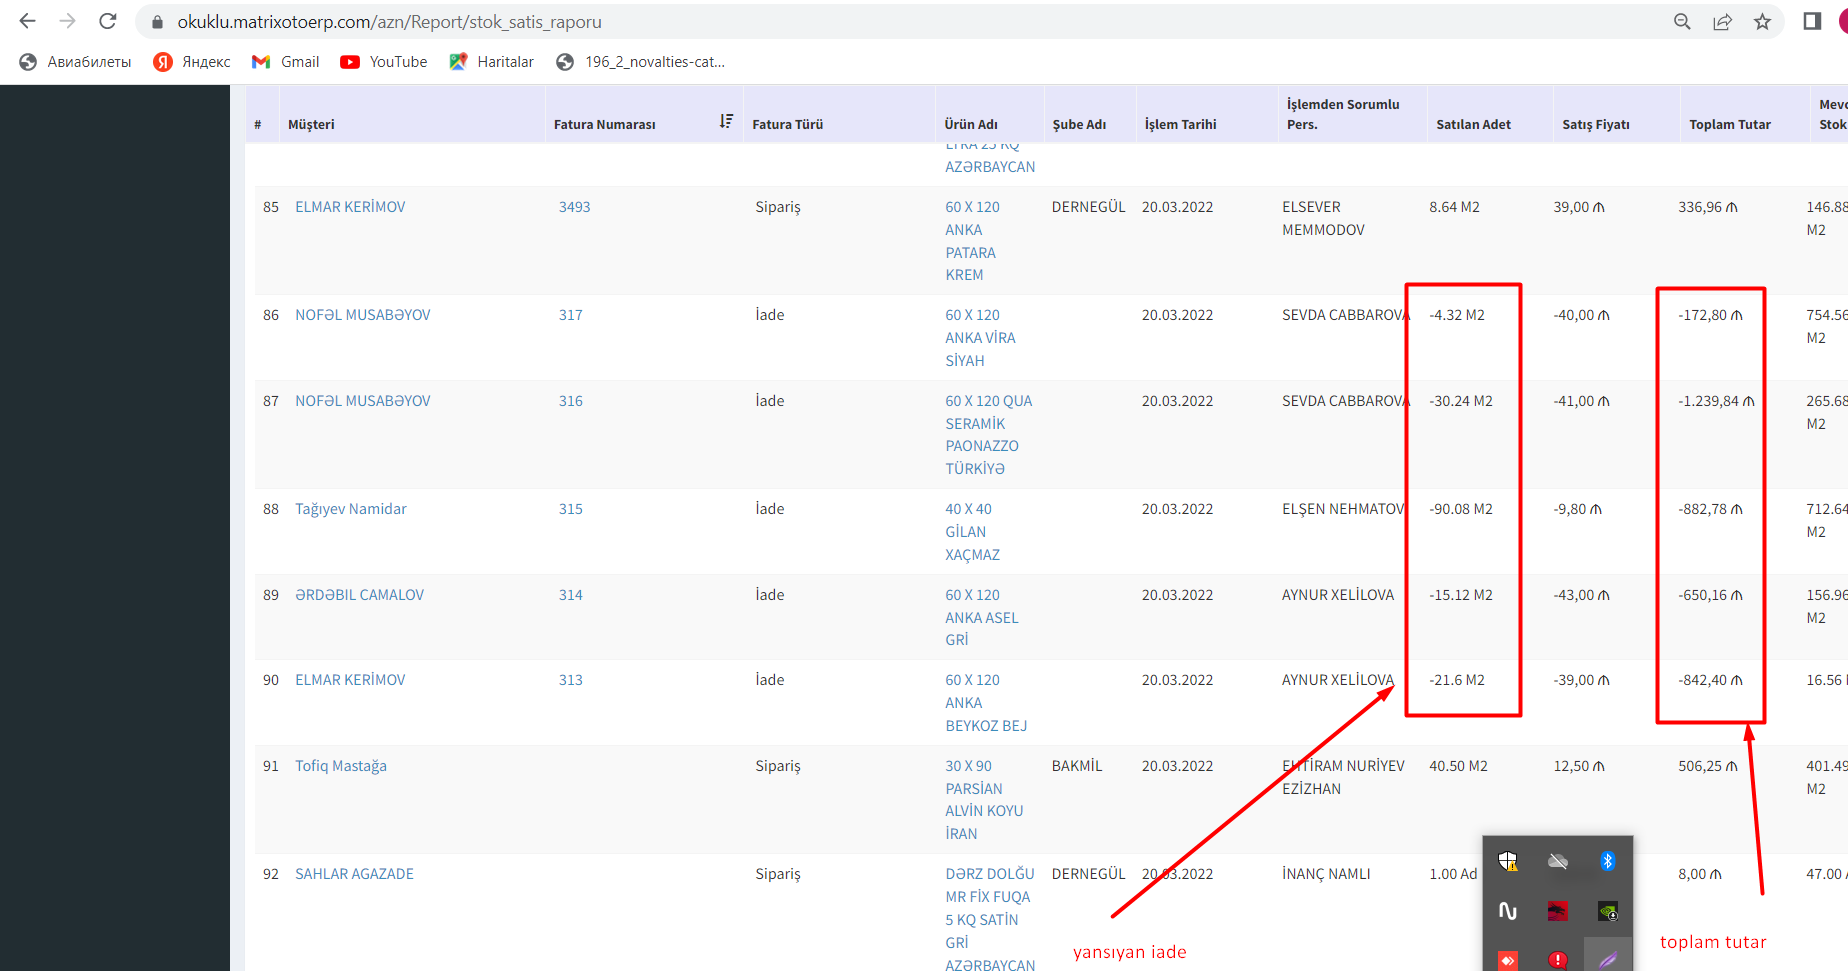Screen dimensions: 1848x971
Task: Click the Müşteri column header
Action: tap(311, 125)
